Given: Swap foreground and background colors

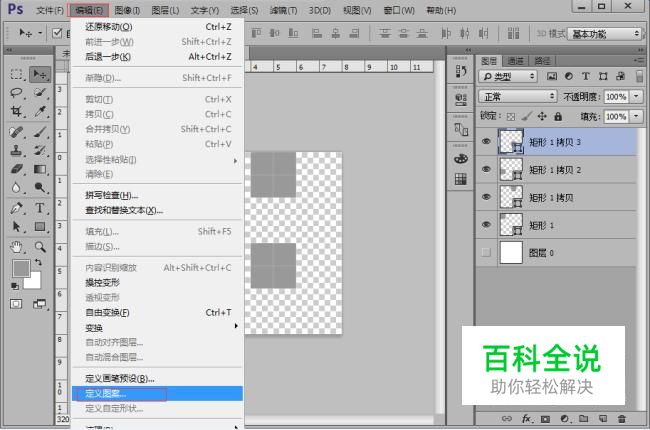Looking at the screenshot, I should [x=38, y=262].
